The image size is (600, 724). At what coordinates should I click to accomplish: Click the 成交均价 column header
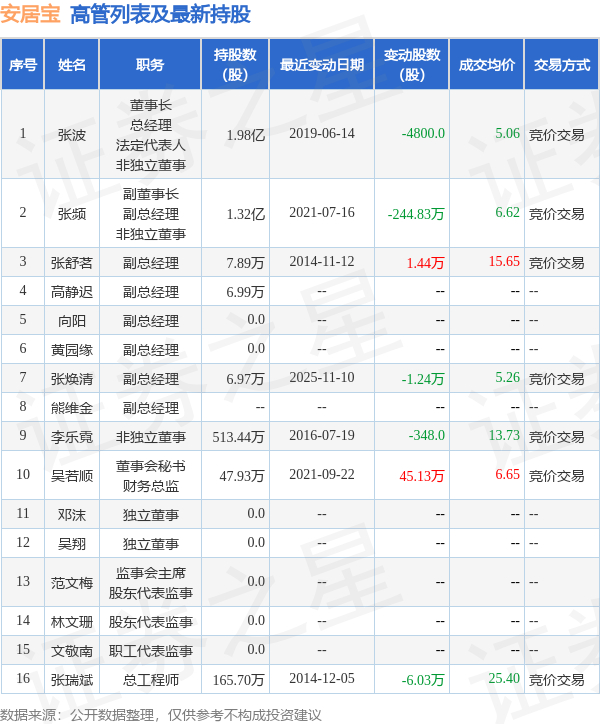point(486,65)
